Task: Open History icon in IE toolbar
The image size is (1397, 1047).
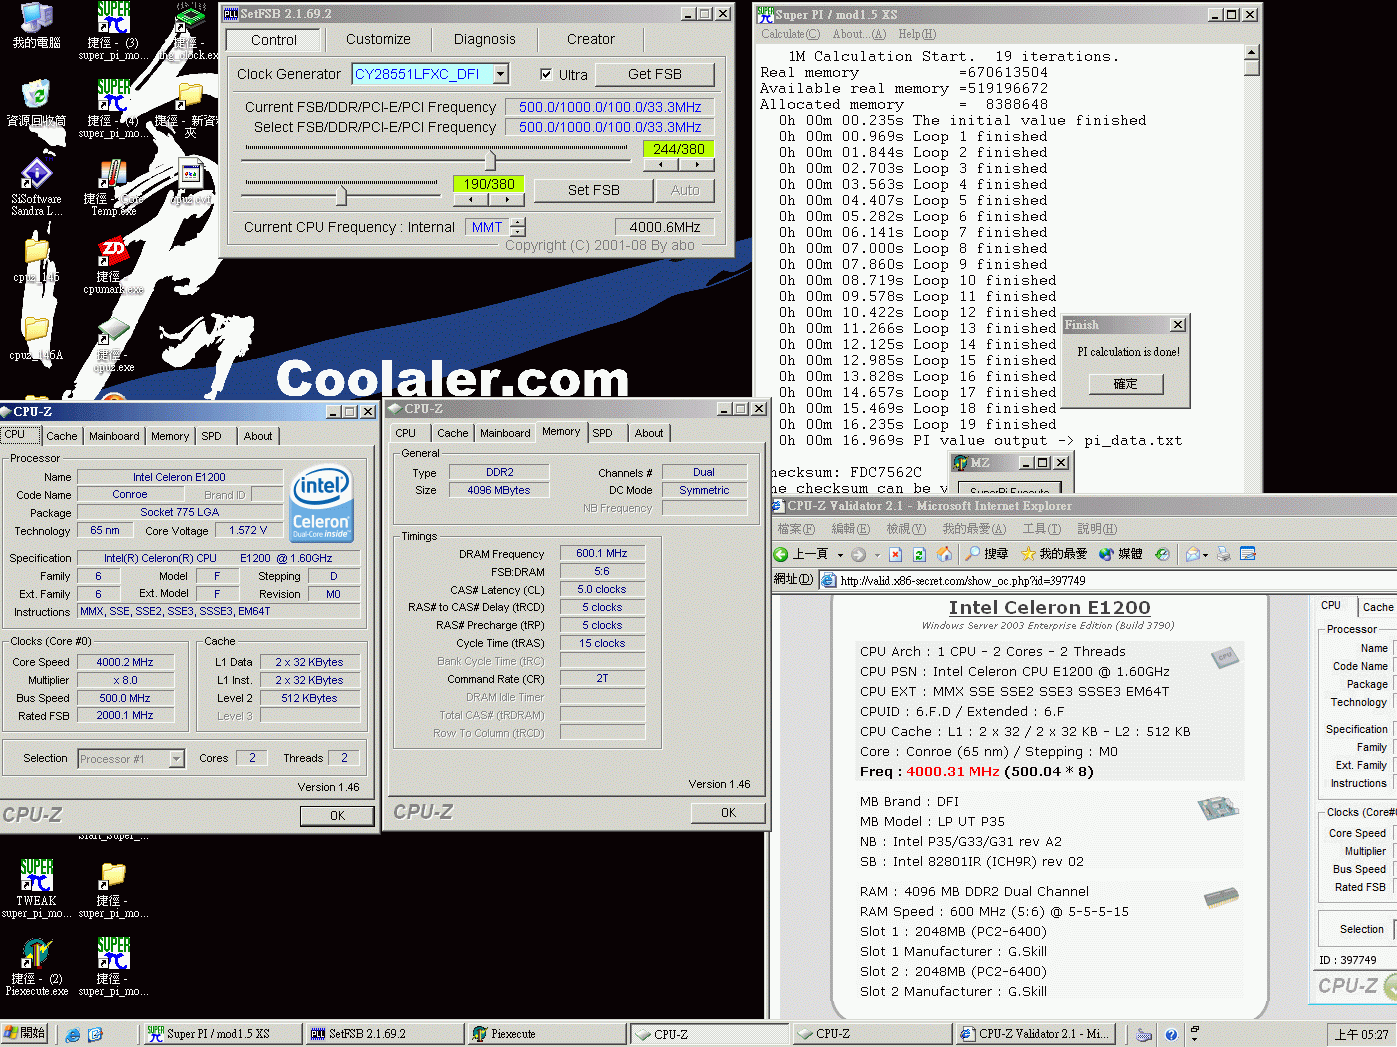Action: click(1162, 553)
